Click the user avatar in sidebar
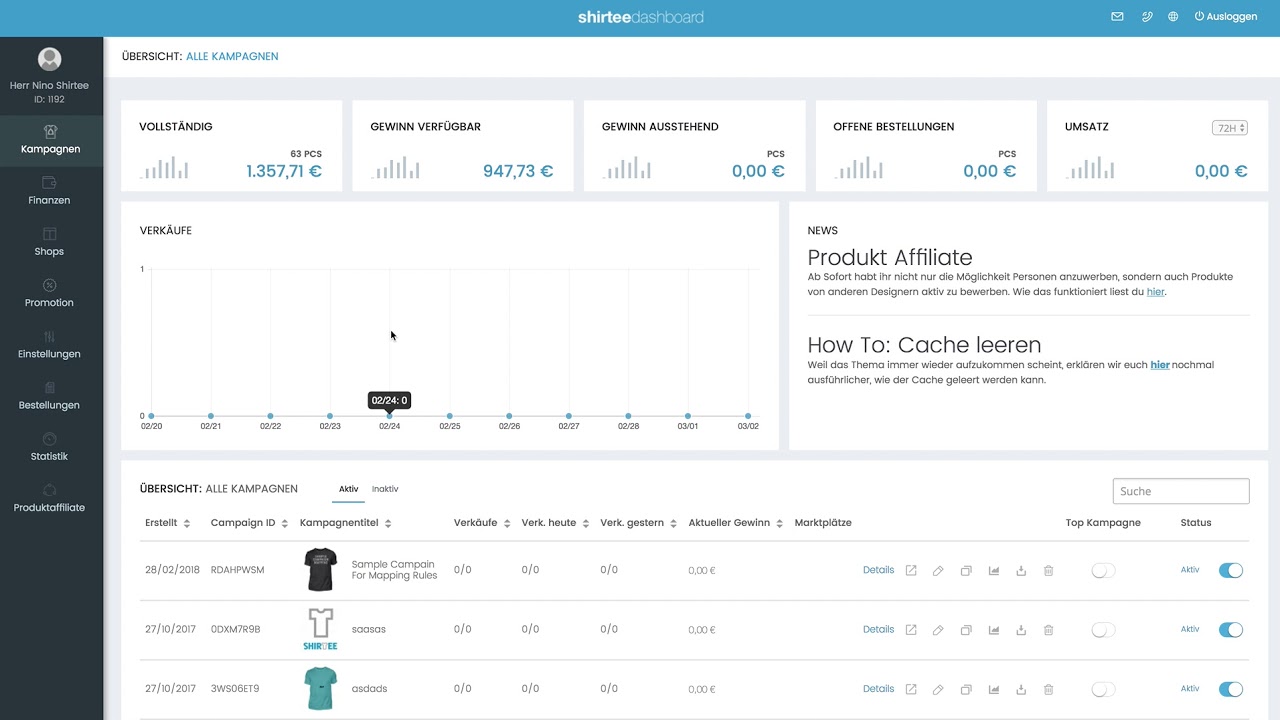 point(49,59)
